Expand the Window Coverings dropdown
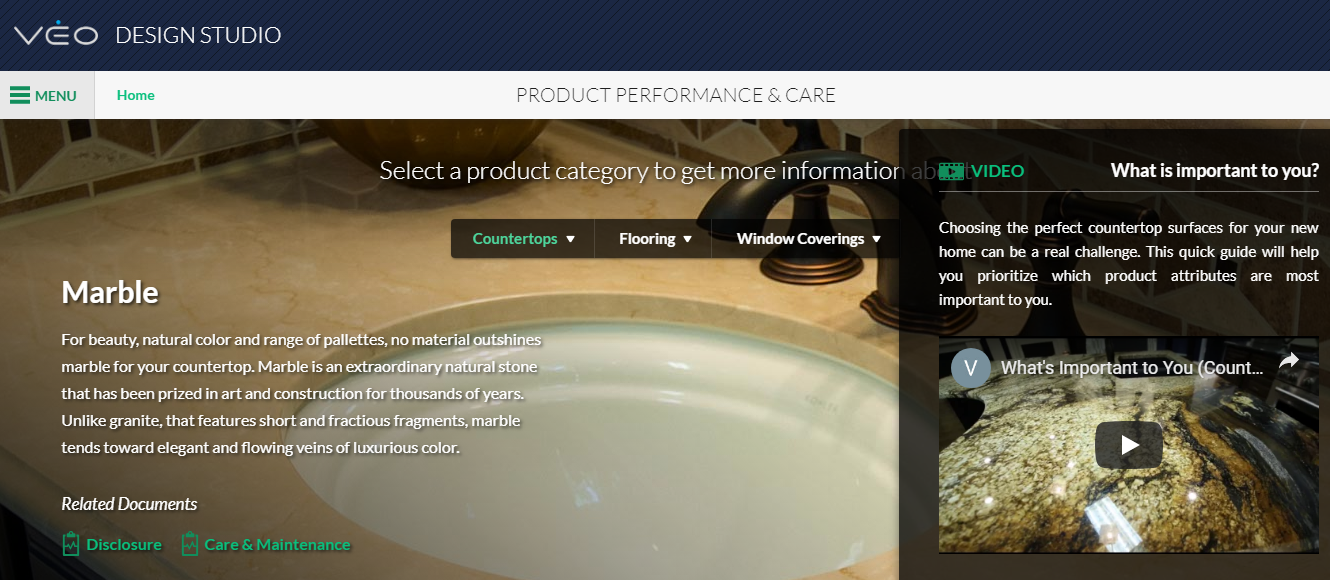This screenshot has width=1330, height=580. pyautogui.click(x=808, y=239)
